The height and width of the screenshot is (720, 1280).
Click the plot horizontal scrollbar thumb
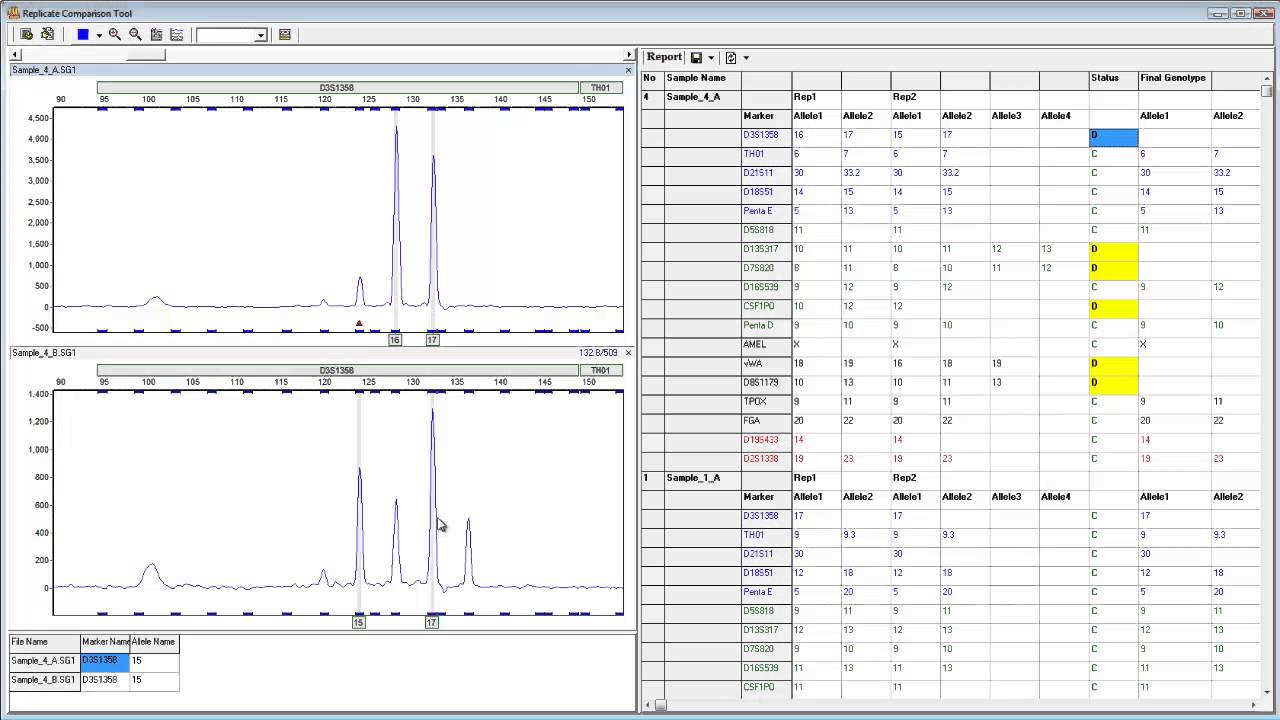point(145,54)
